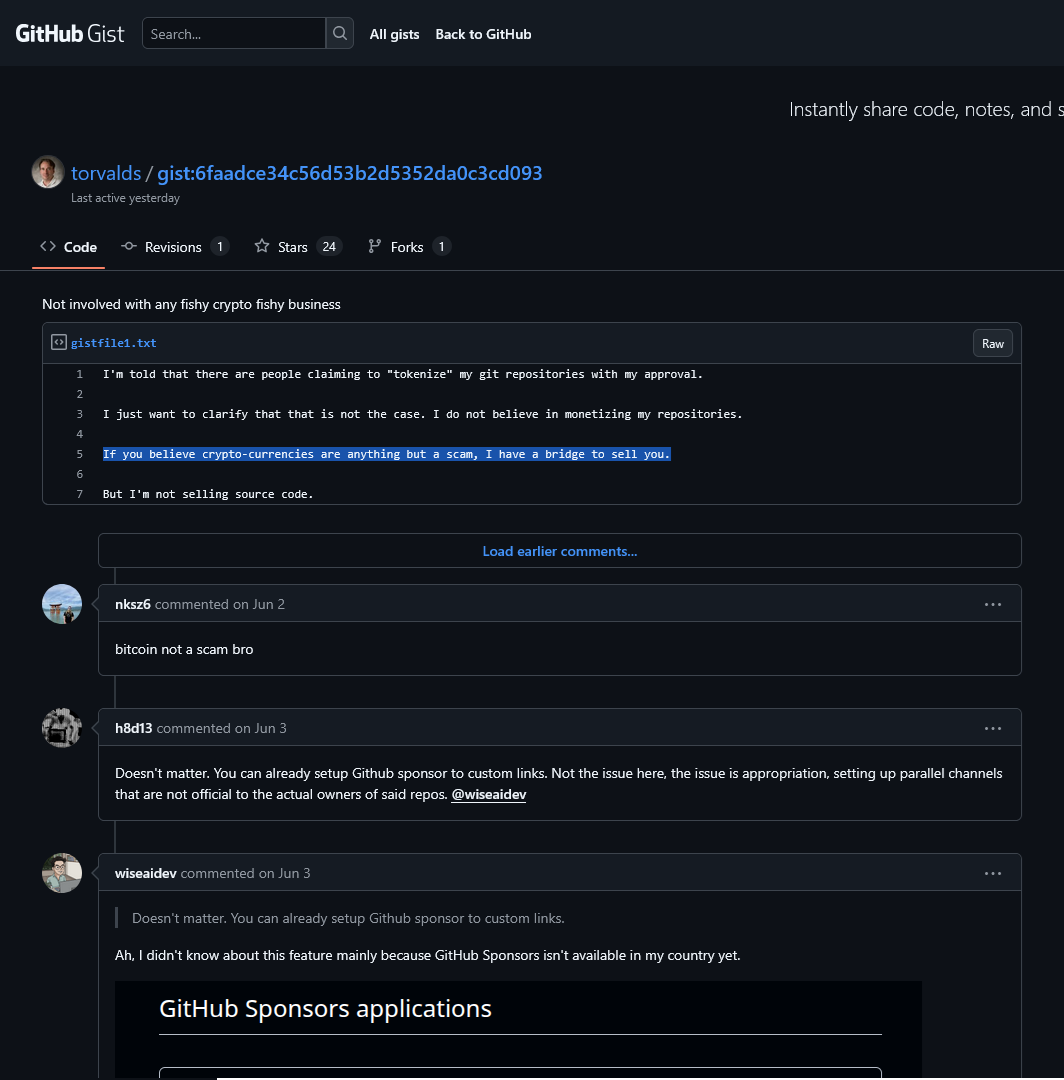This screenshot has width=1064, height=1080.
Task: Open gist:6faadce34c56d53b2d5352da0c3cd093 link
Action: click(350, 173)
